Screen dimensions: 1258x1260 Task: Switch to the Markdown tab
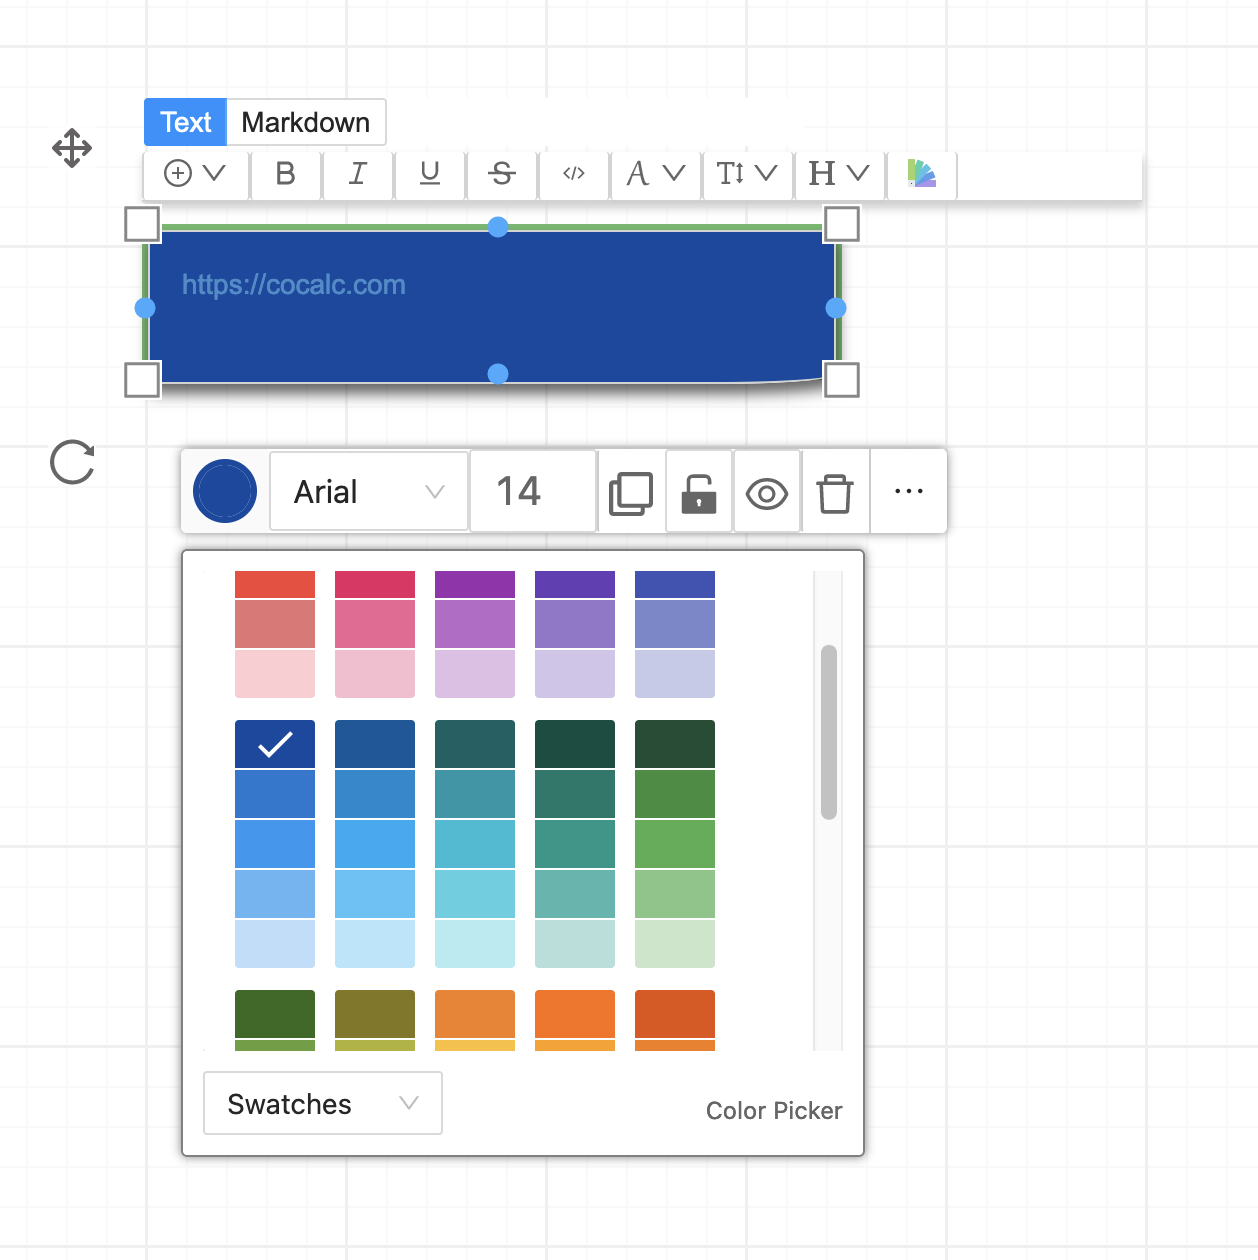(x=306, y=122)
